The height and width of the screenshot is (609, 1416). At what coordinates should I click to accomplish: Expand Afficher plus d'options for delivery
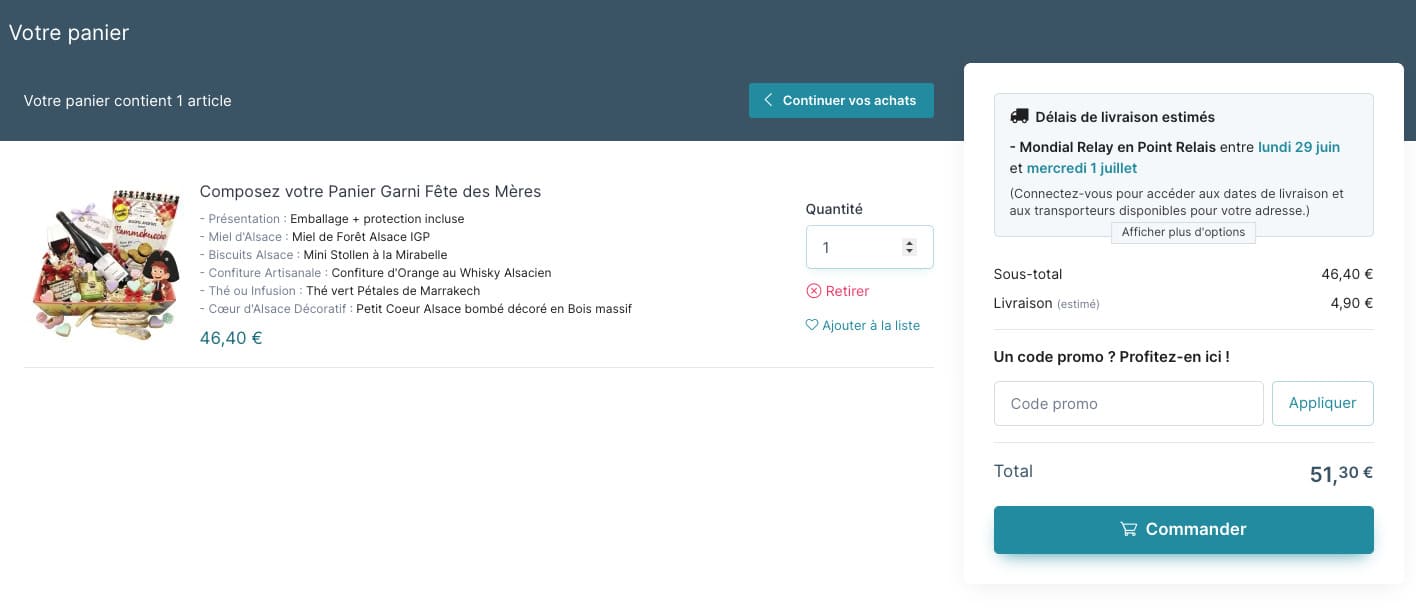click(x=1183, y=232)
